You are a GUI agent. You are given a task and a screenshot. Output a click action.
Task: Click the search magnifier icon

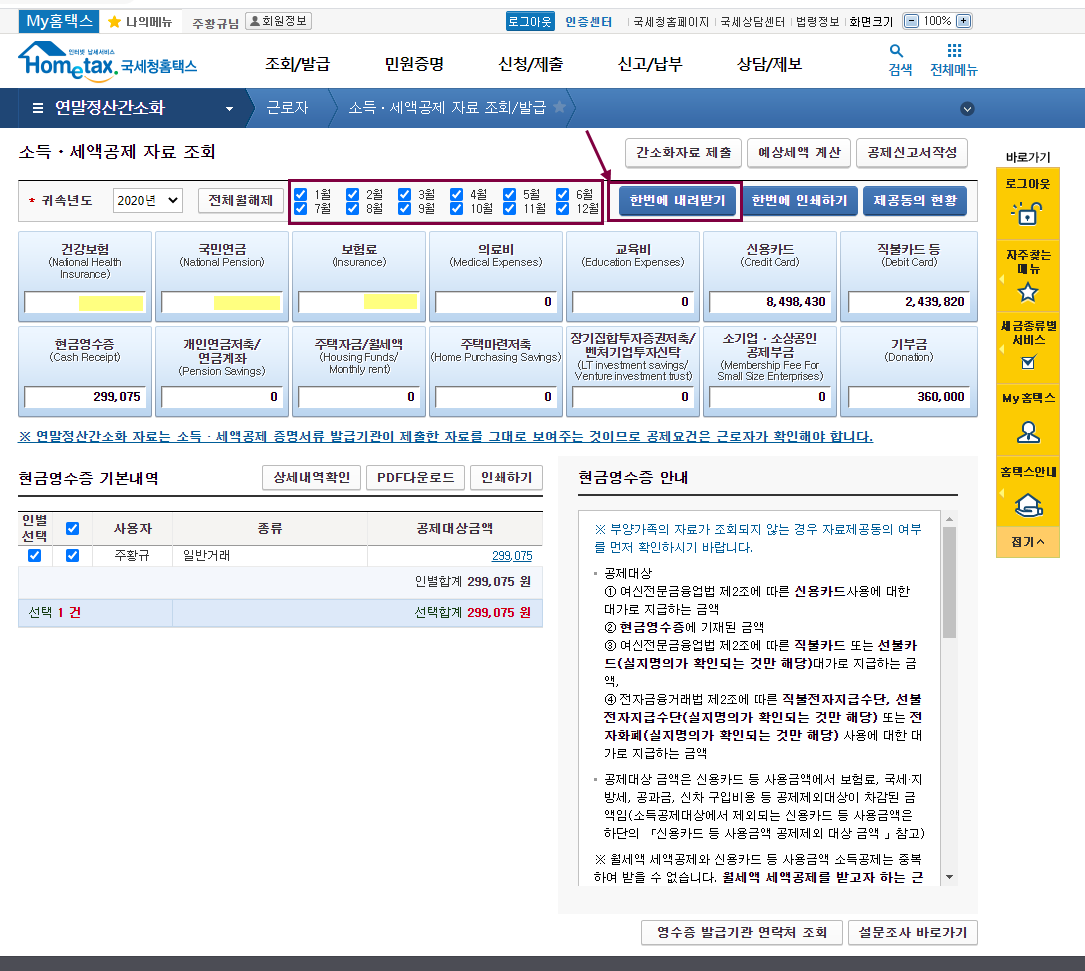tap(896, 51)
